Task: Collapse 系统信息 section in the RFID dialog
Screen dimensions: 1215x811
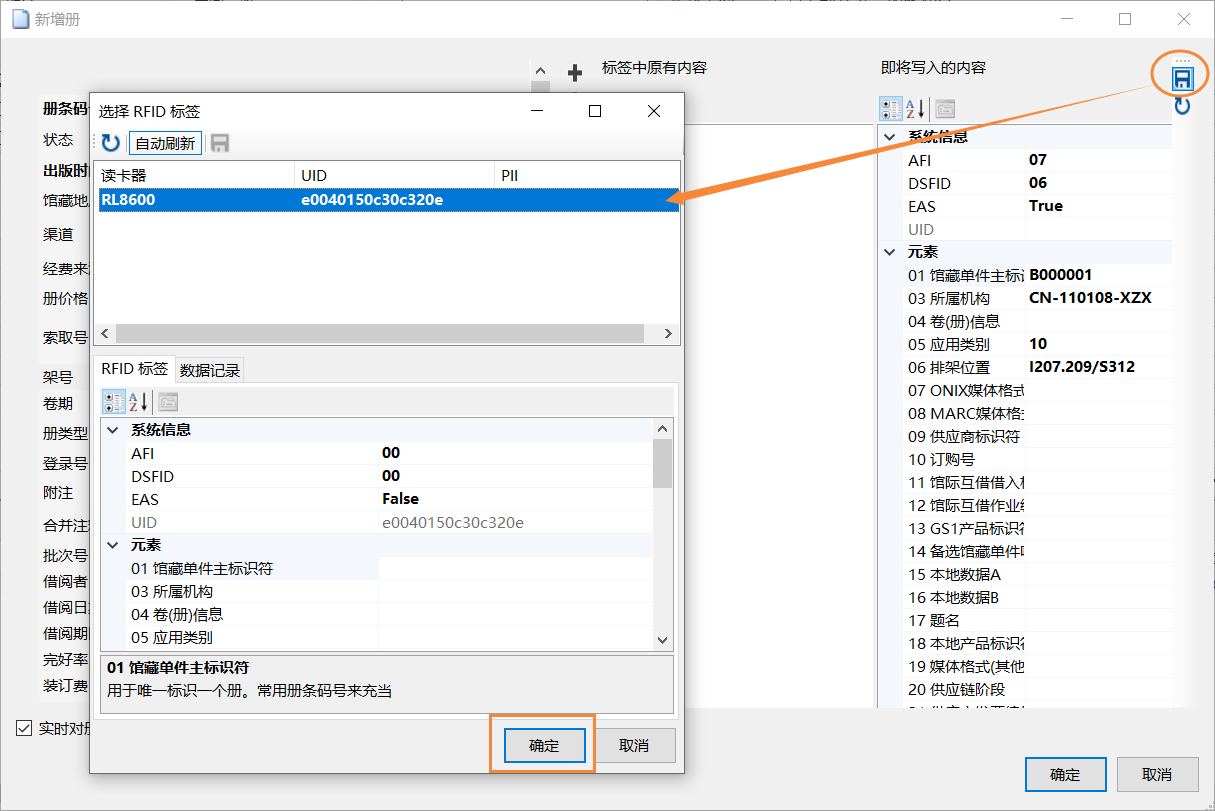Action: tap(112, 430)
